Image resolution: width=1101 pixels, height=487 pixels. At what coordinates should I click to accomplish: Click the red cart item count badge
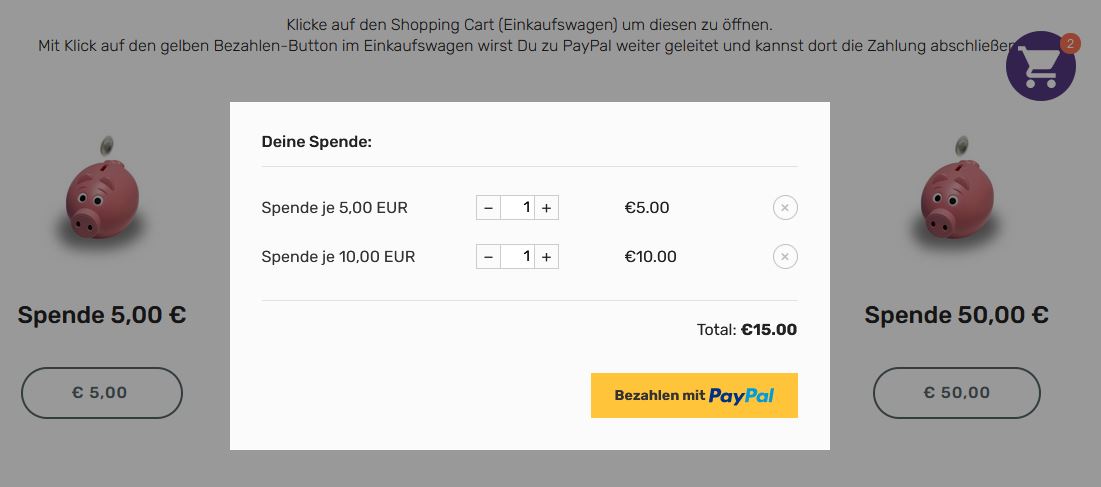(1070, 43)
